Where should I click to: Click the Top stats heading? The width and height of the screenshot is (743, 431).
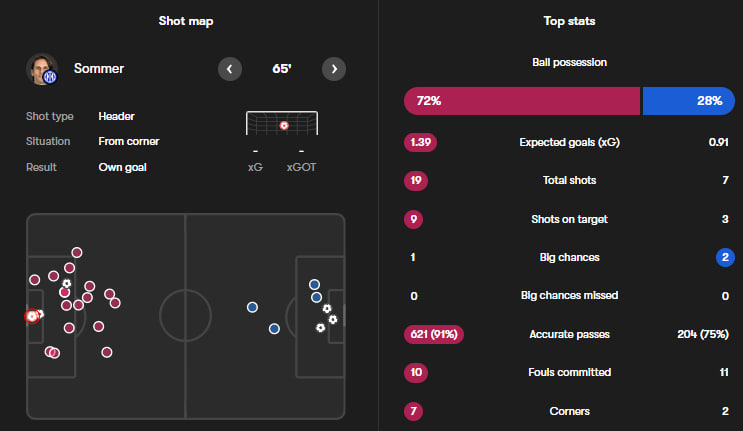569,21
